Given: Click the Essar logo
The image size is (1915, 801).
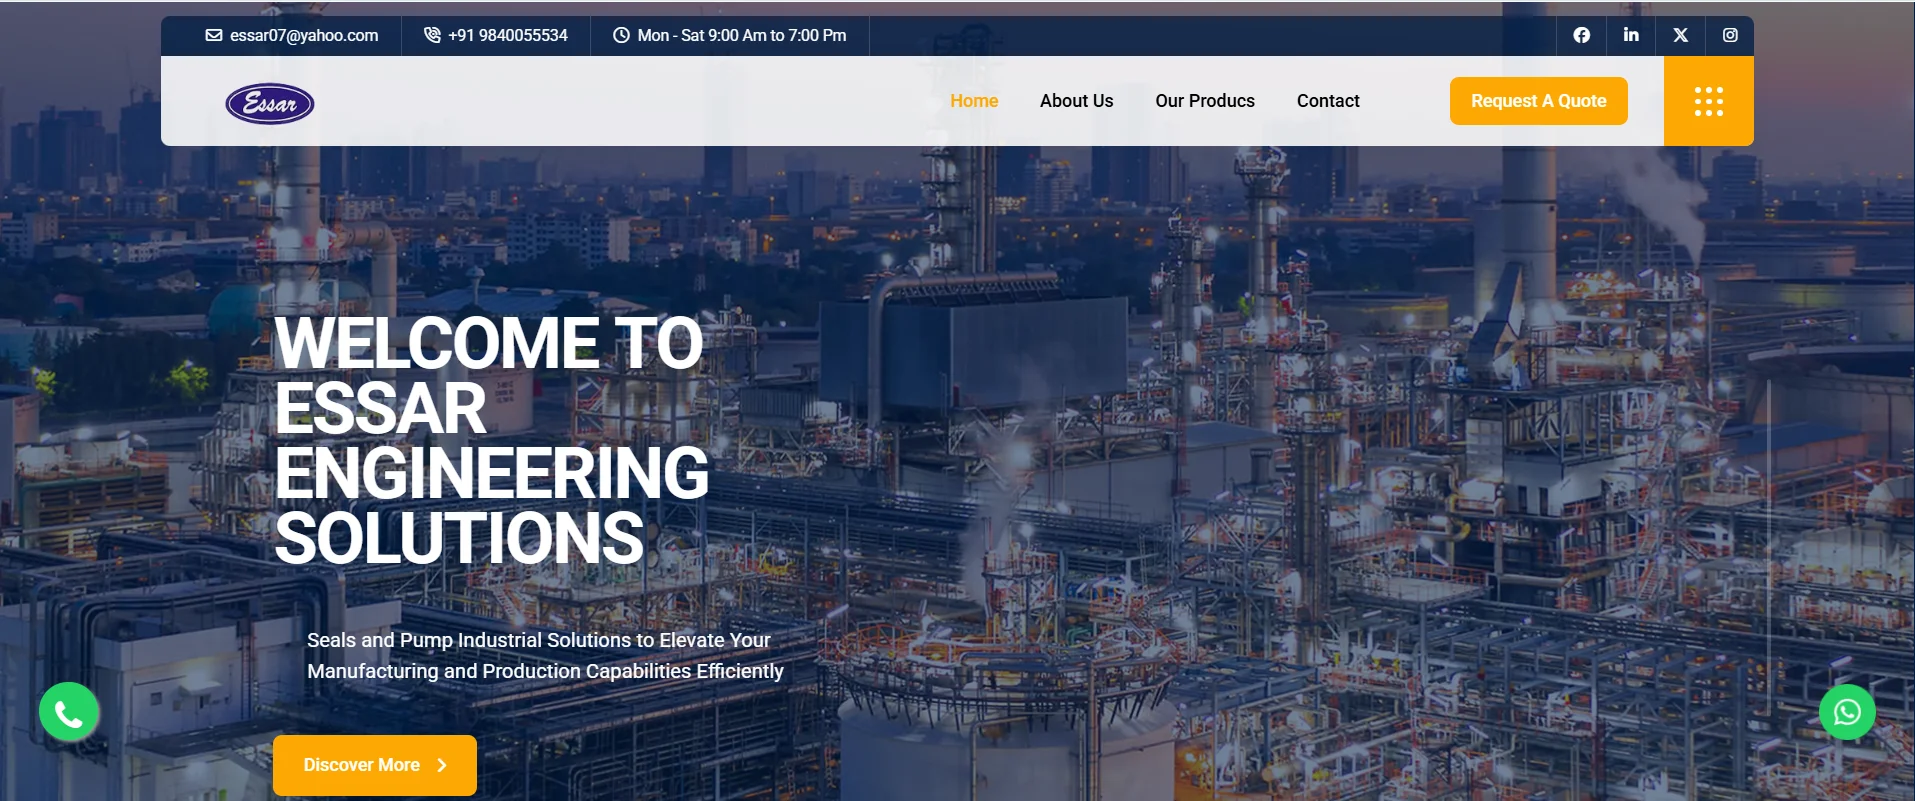Looking at the screenshot, I should tap(270, 103).
